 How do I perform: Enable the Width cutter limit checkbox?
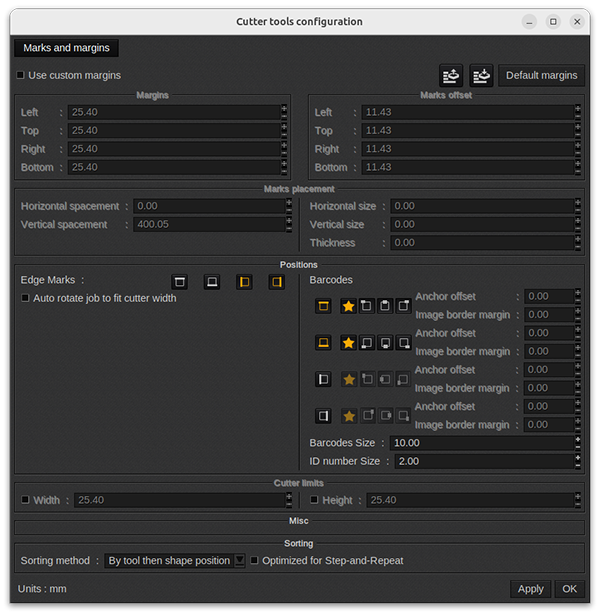click(x=26, y=500)
